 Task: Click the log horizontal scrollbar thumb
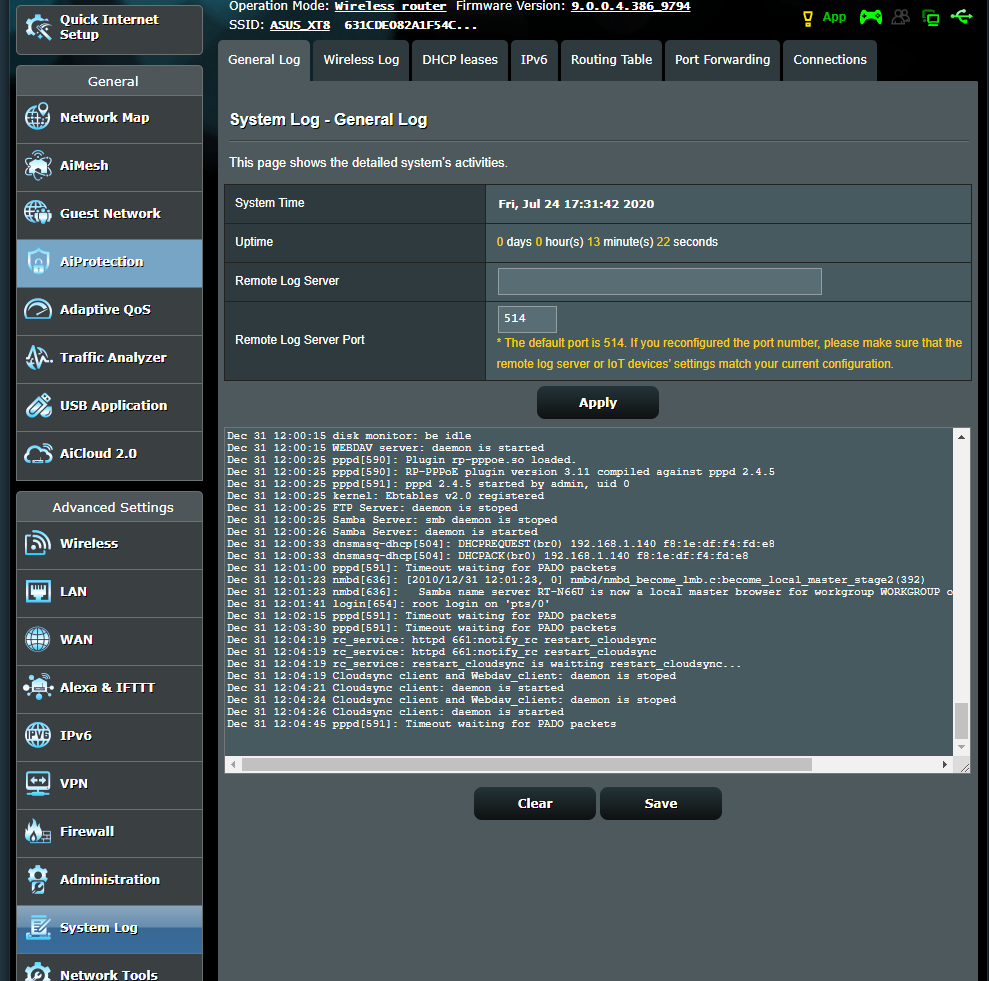click(x=527, y=765)
